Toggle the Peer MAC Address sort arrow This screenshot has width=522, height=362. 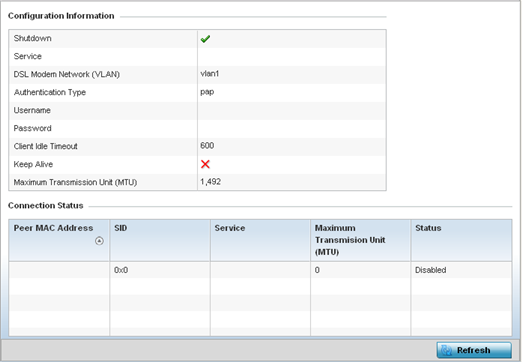point(99,241)
